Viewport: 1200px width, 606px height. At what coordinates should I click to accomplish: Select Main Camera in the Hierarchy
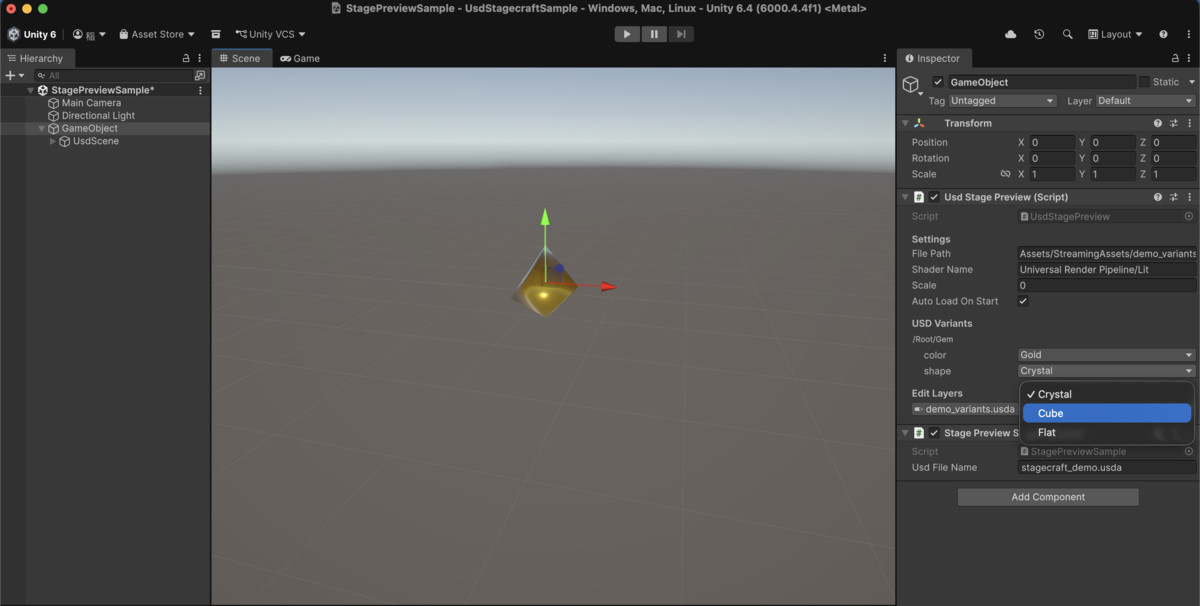(x=91, y=103)
